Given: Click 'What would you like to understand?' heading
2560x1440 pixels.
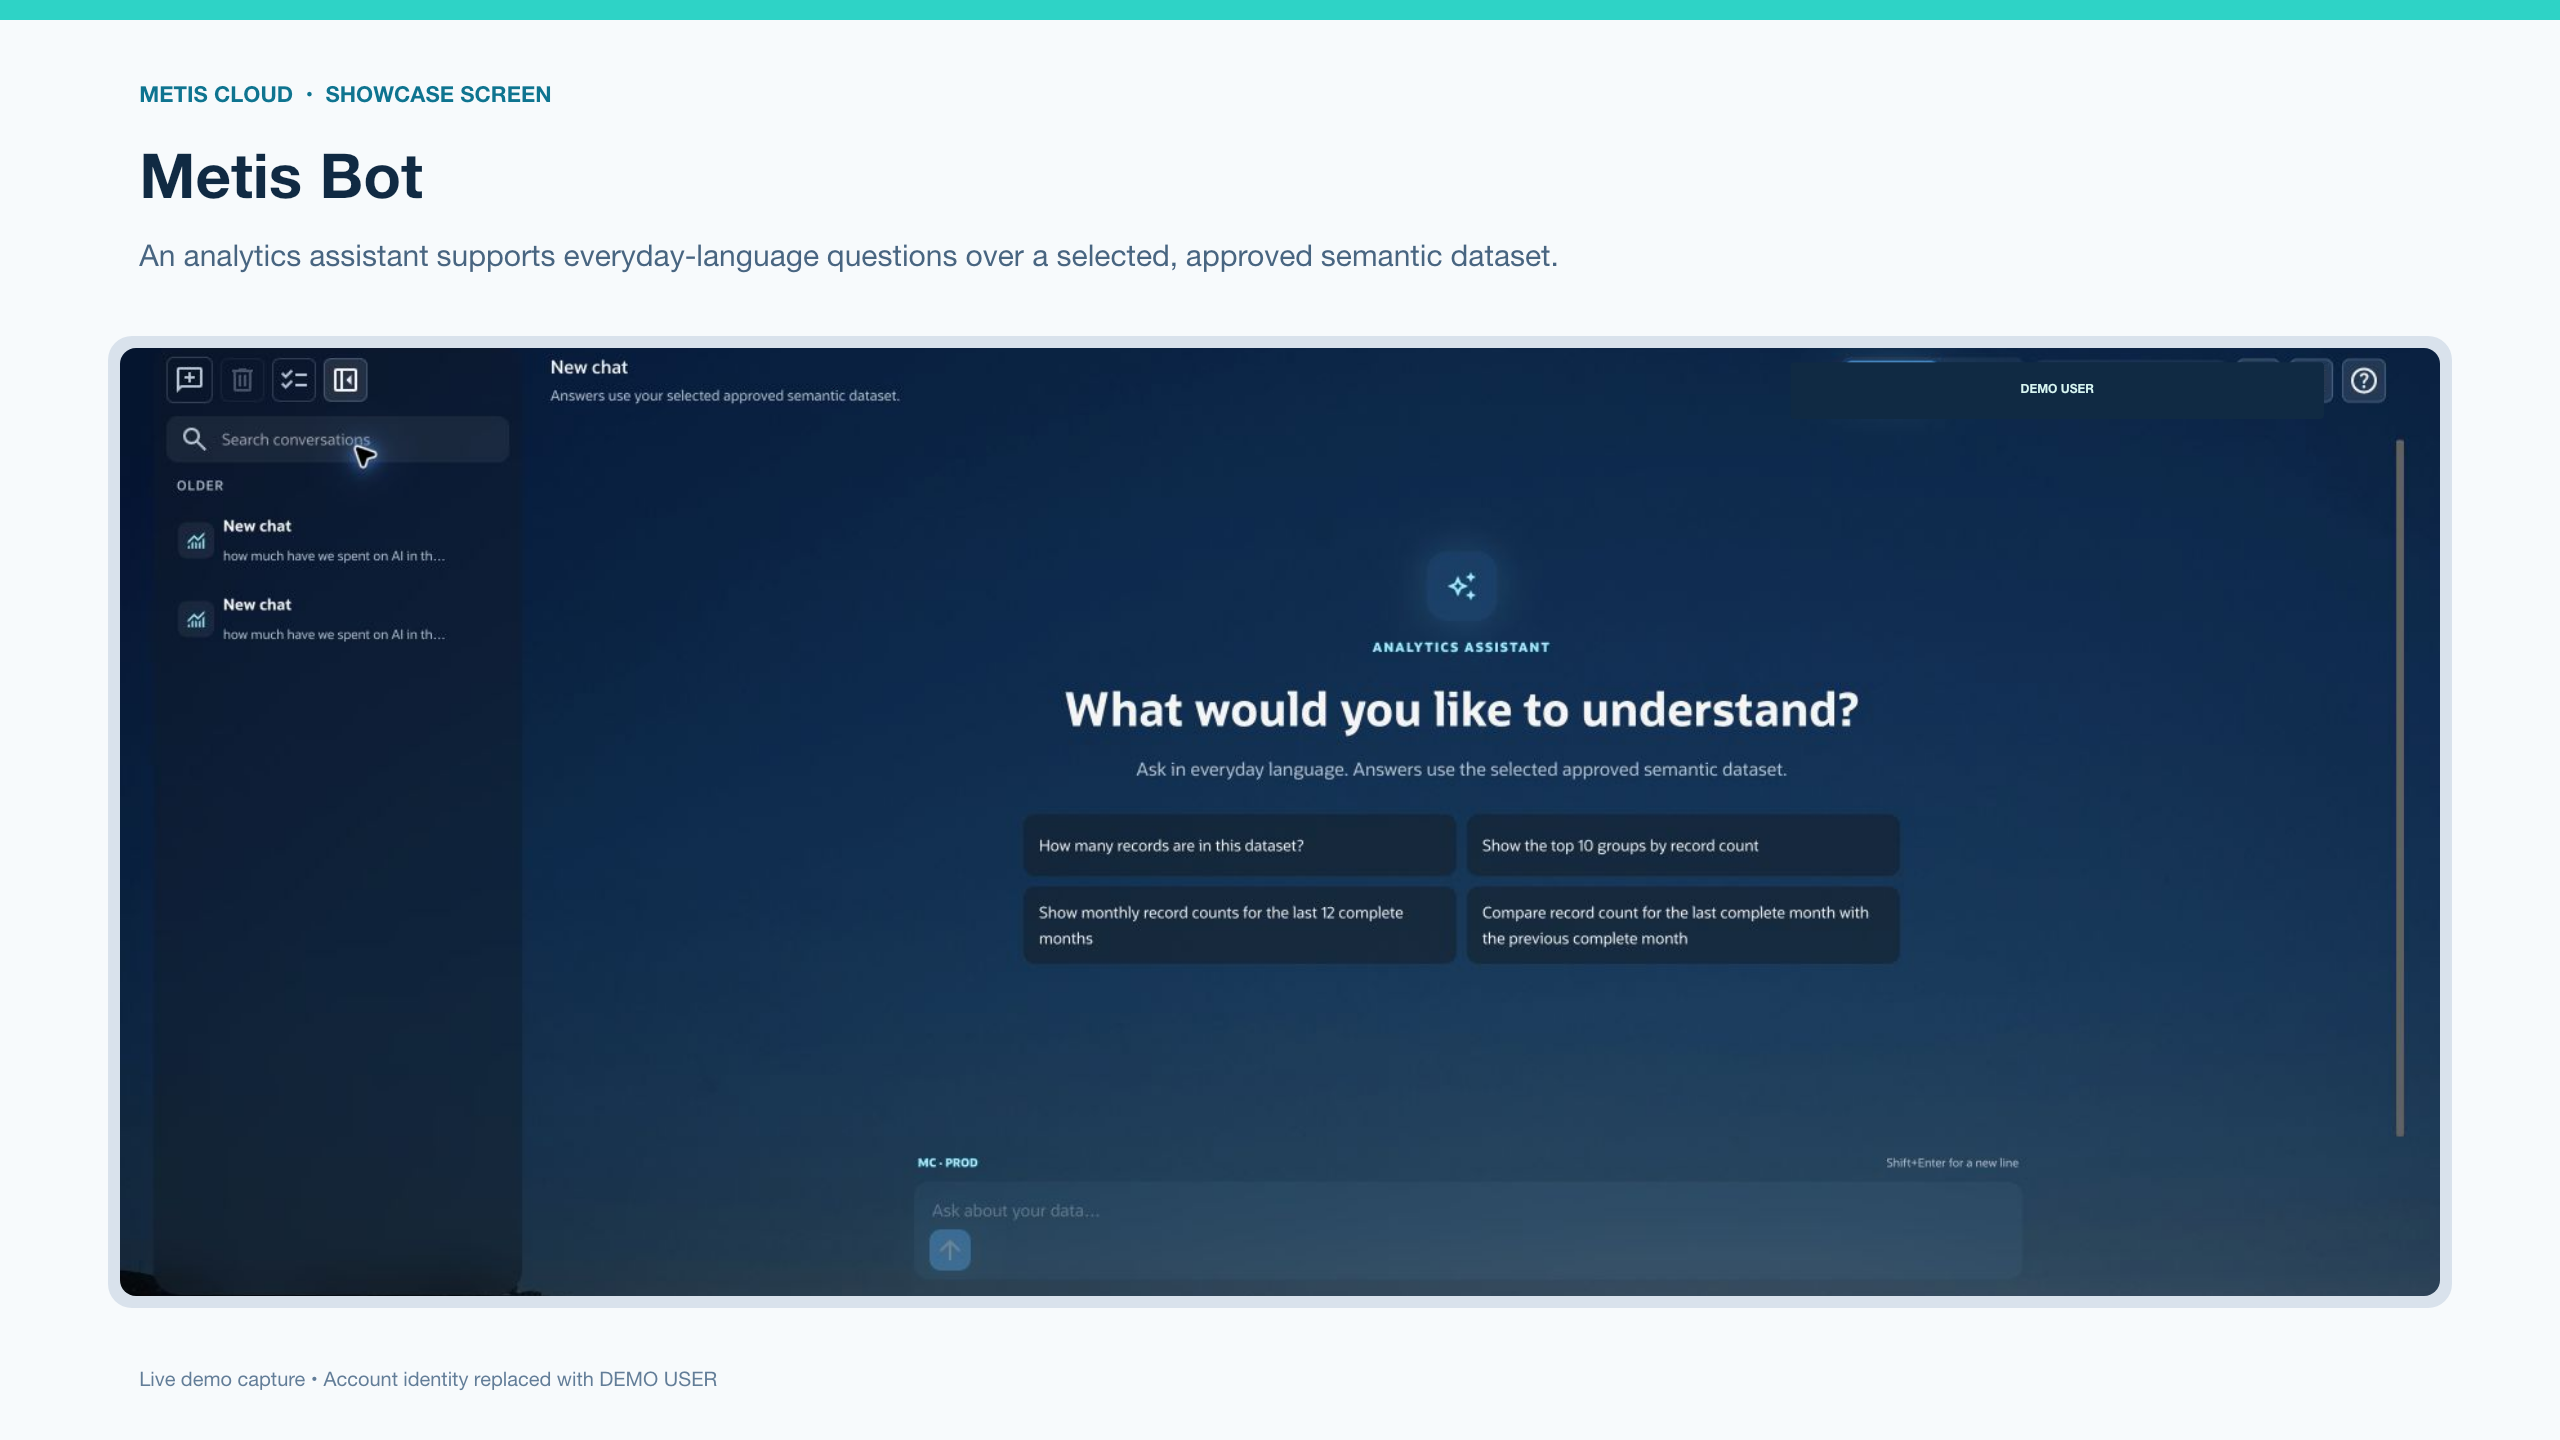Looking at the screenshot, I should [1461, 710].
